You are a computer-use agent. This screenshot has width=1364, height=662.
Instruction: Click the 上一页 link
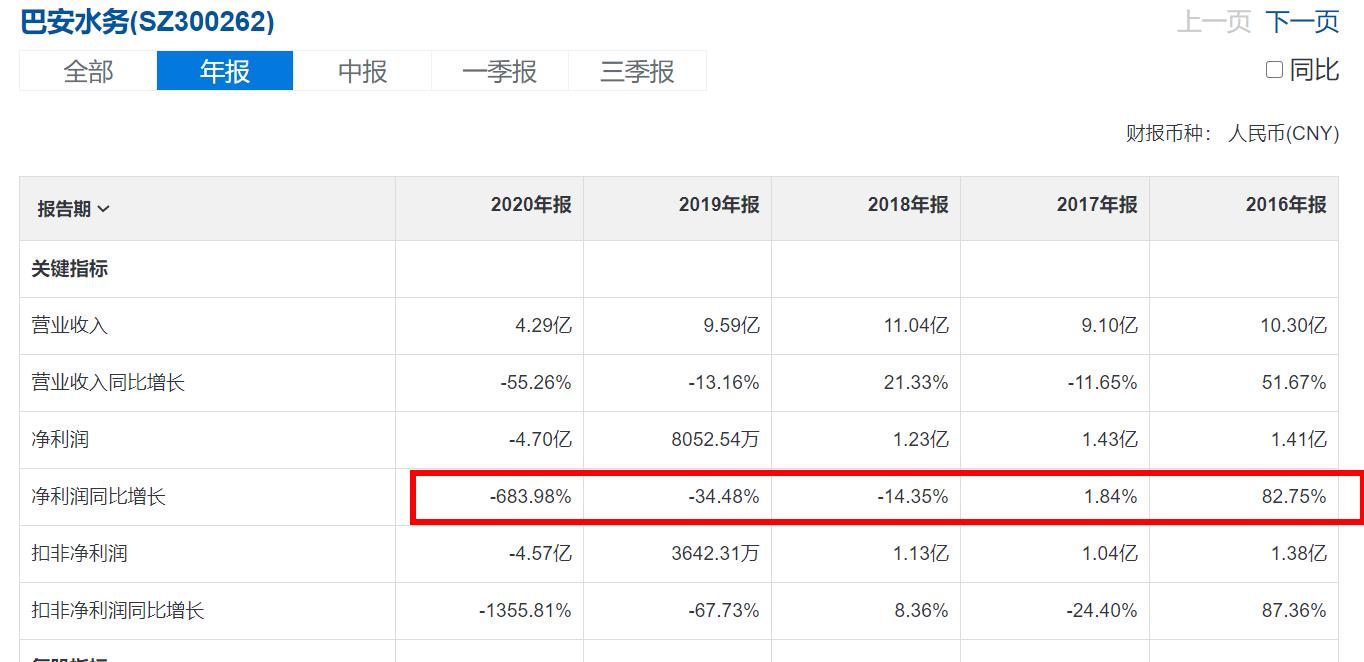click(x=1213, y=21)
